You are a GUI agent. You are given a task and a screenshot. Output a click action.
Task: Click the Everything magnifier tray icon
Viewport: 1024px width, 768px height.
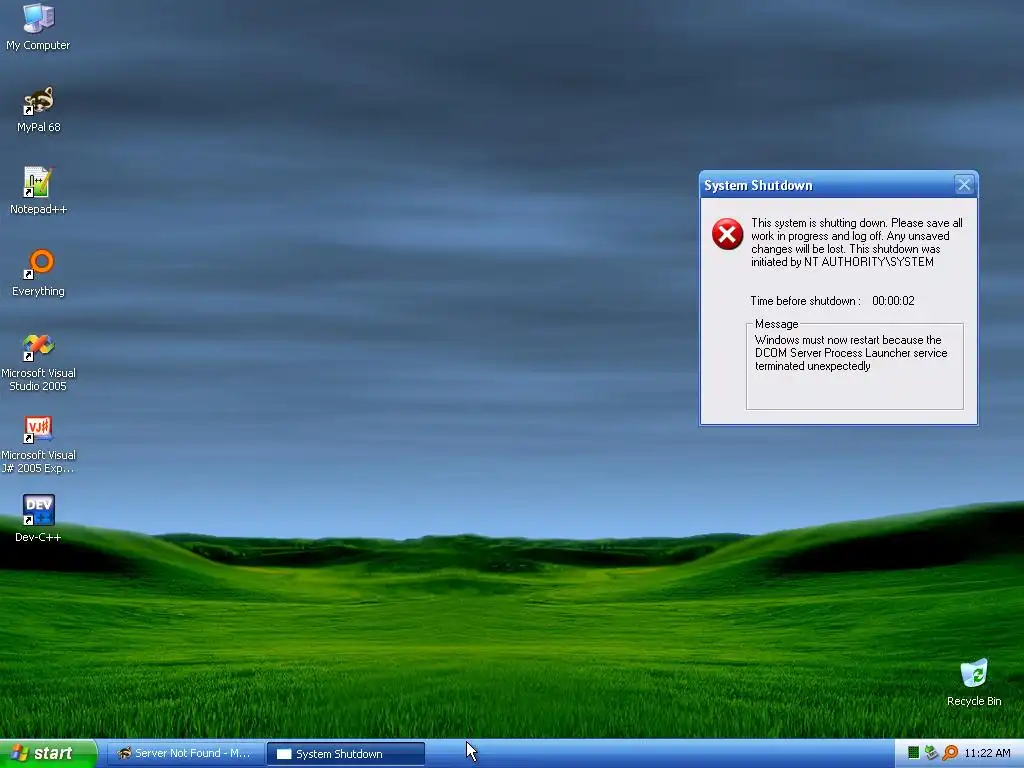(x=950, y=753)
